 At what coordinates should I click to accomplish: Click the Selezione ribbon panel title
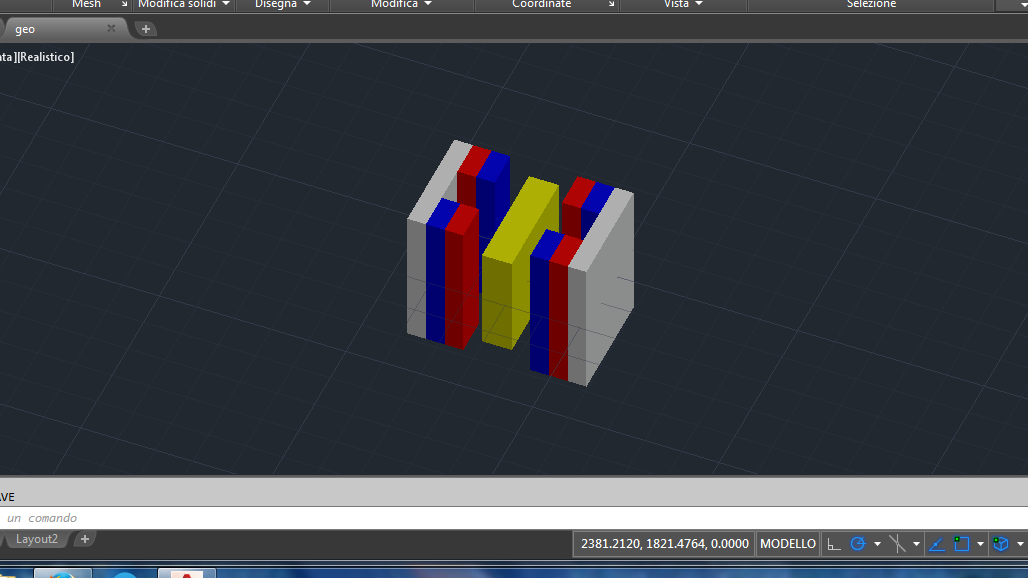871,5
